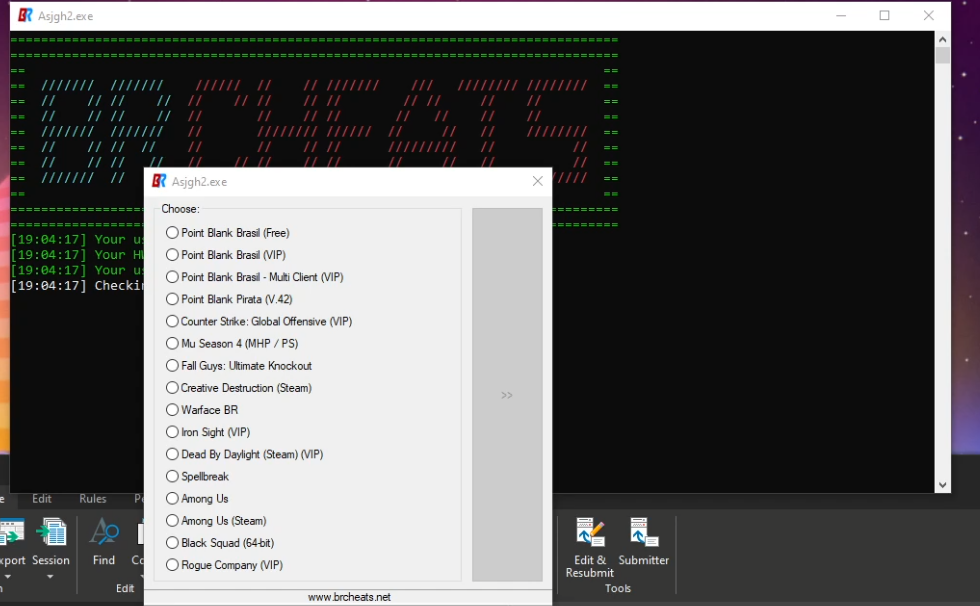The height and width of the screenshot is (606, 980).
Task: Select the Spellbreak option
Action: point(198,477)
